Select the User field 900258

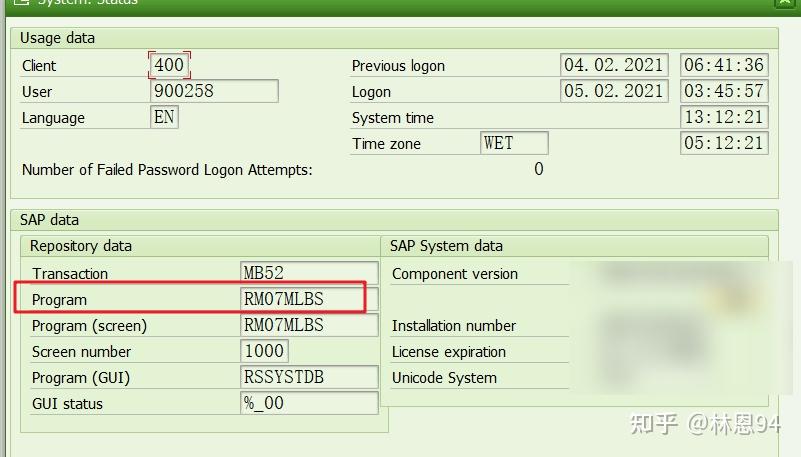point(214,91)
